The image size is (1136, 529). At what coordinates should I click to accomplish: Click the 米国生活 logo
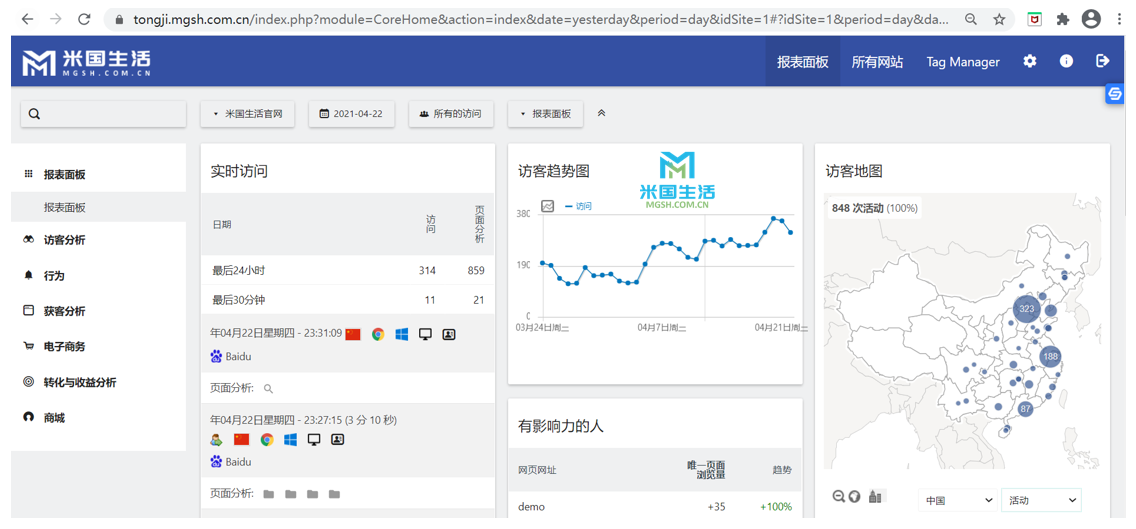pyautogui.click(x=86, y=62)
